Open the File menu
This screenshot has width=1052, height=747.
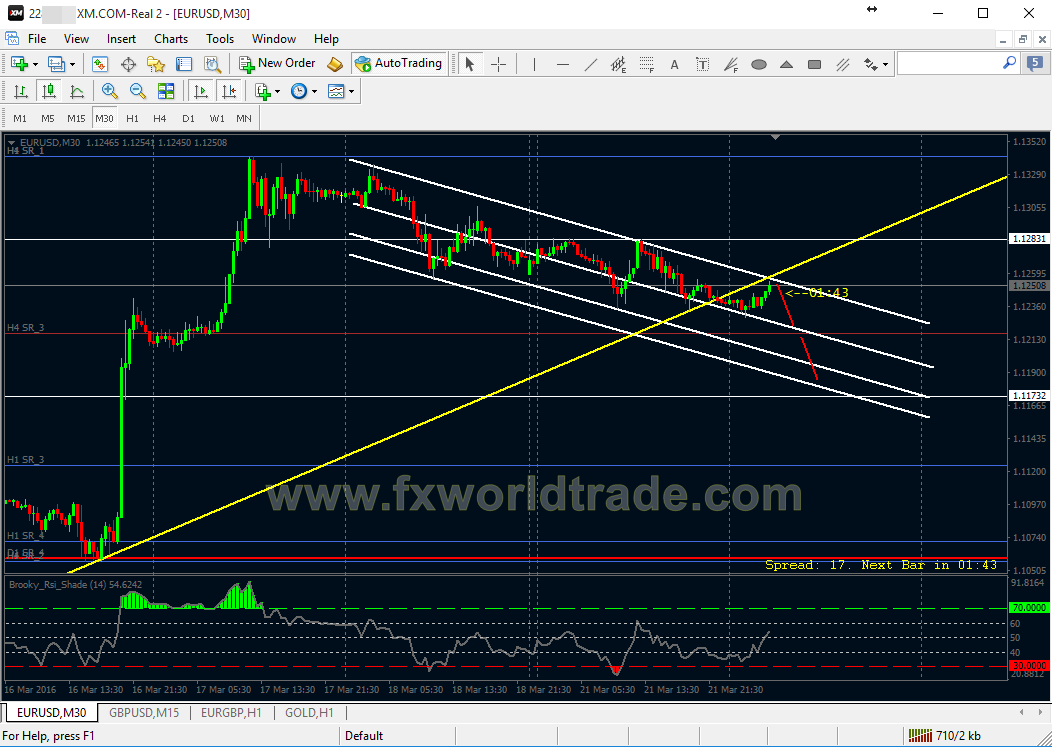(x=37, y=39)
